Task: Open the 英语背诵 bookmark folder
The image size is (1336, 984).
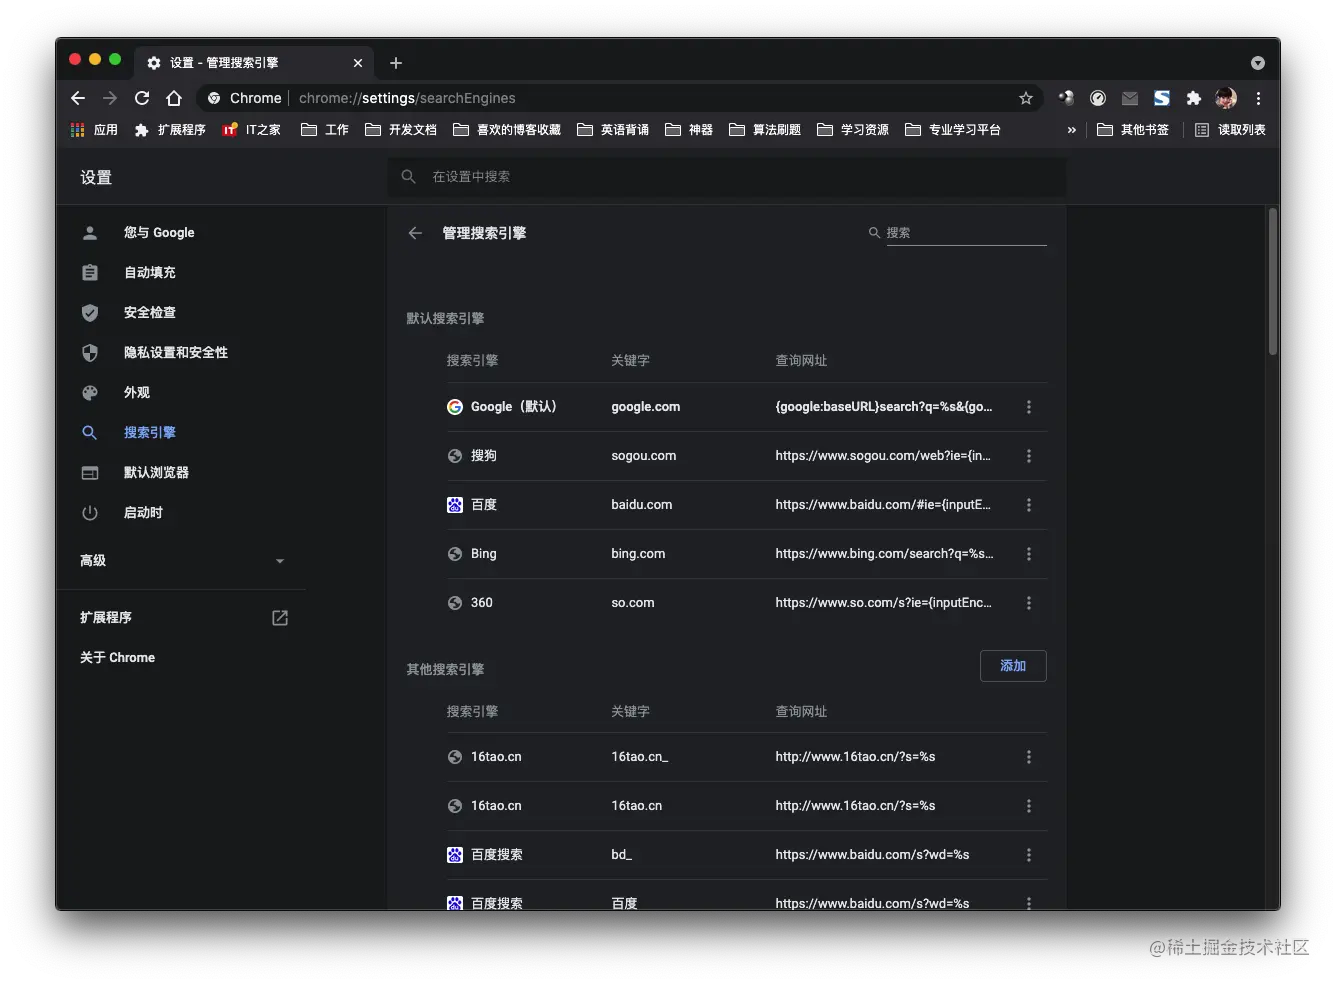Action: coord(613,130)
